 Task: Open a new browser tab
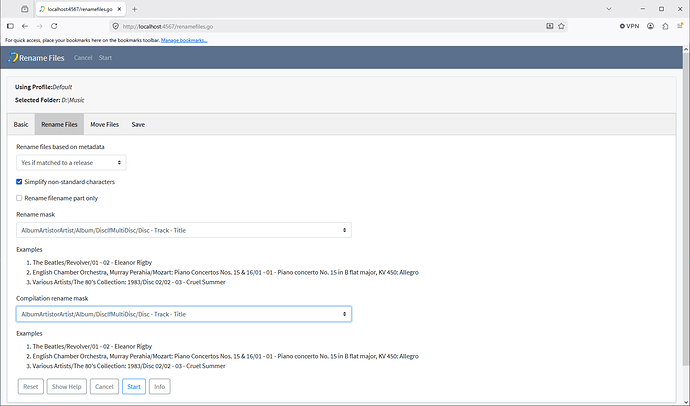click(x=135, y=9)
